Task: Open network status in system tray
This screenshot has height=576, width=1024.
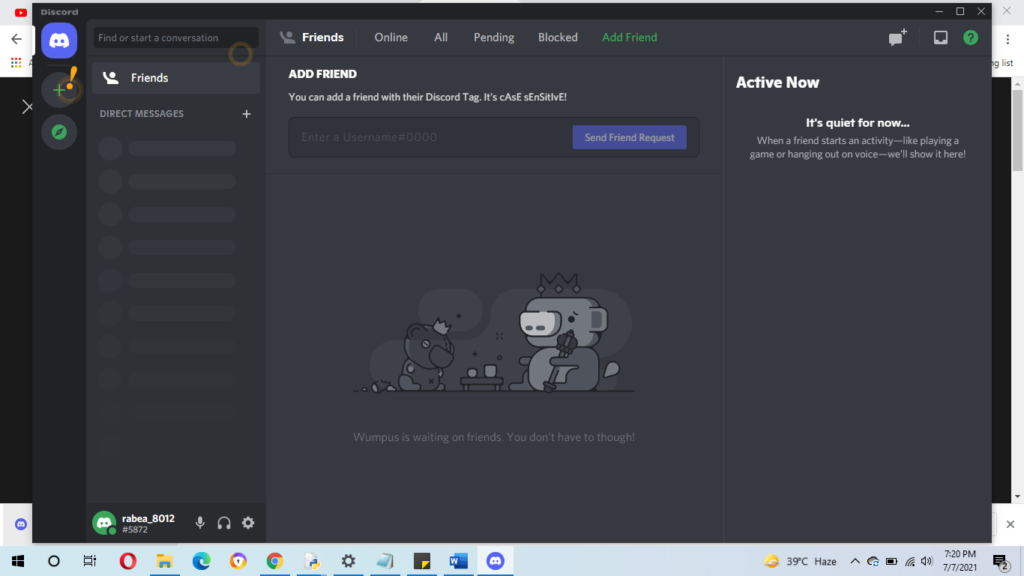Action: [x=910, y=561]
